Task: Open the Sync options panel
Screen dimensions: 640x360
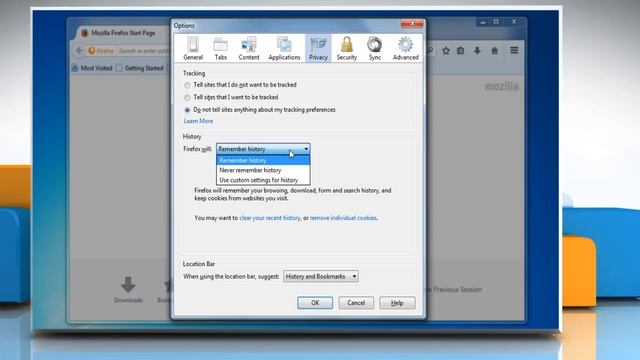Action: (374, 49)
